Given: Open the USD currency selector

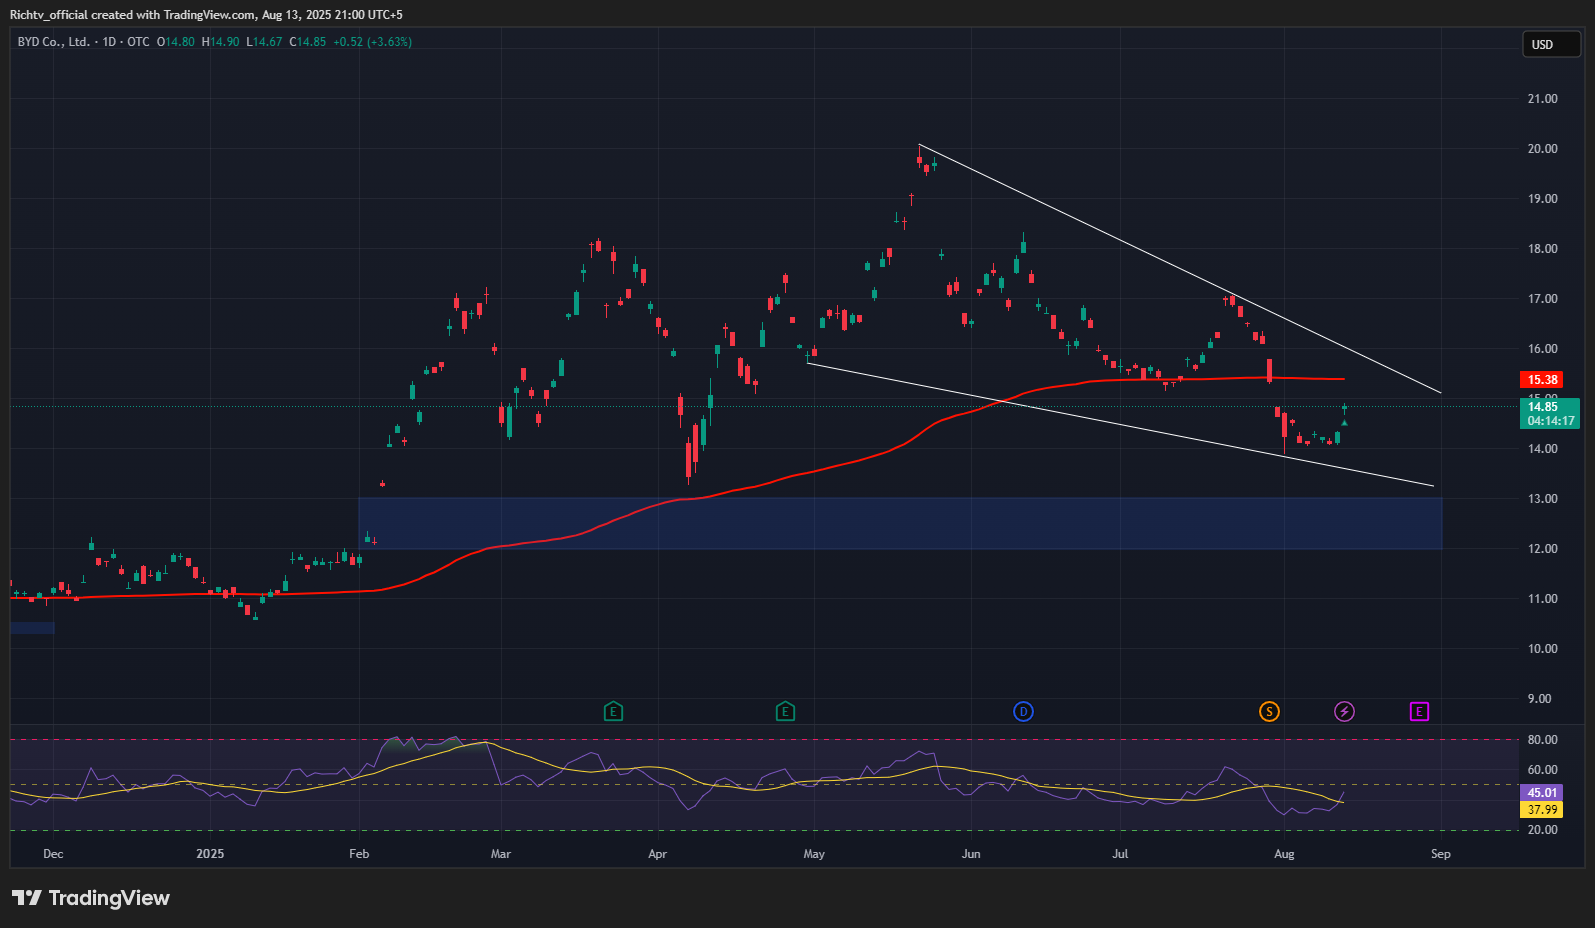Looking at the screenshot, I should point(1550,45).
